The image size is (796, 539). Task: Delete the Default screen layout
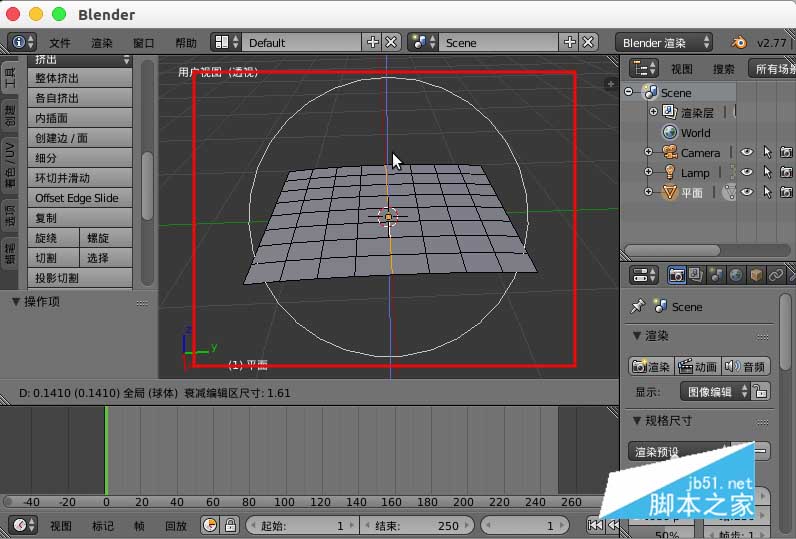coord(391,42)
